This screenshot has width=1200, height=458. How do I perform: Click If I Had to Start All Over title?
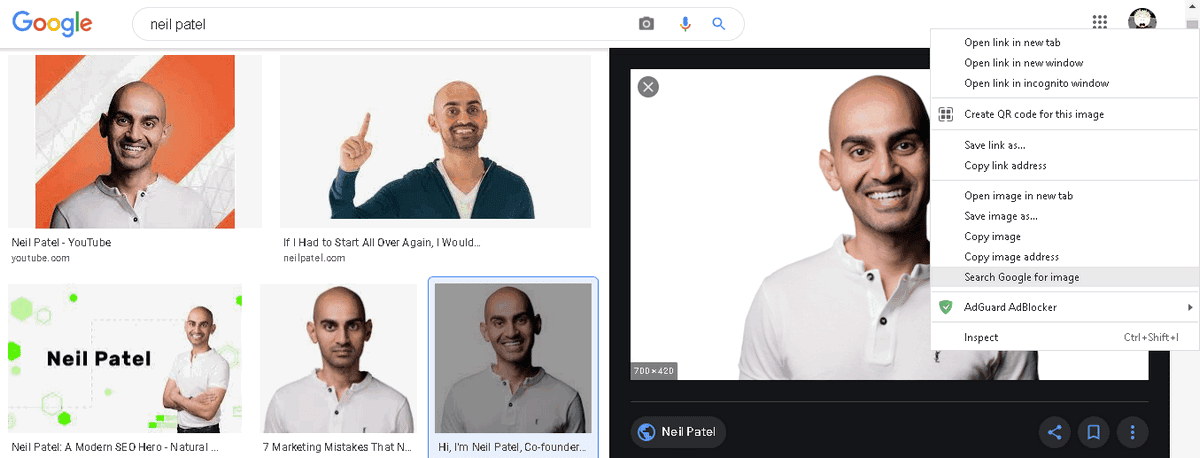382,242
